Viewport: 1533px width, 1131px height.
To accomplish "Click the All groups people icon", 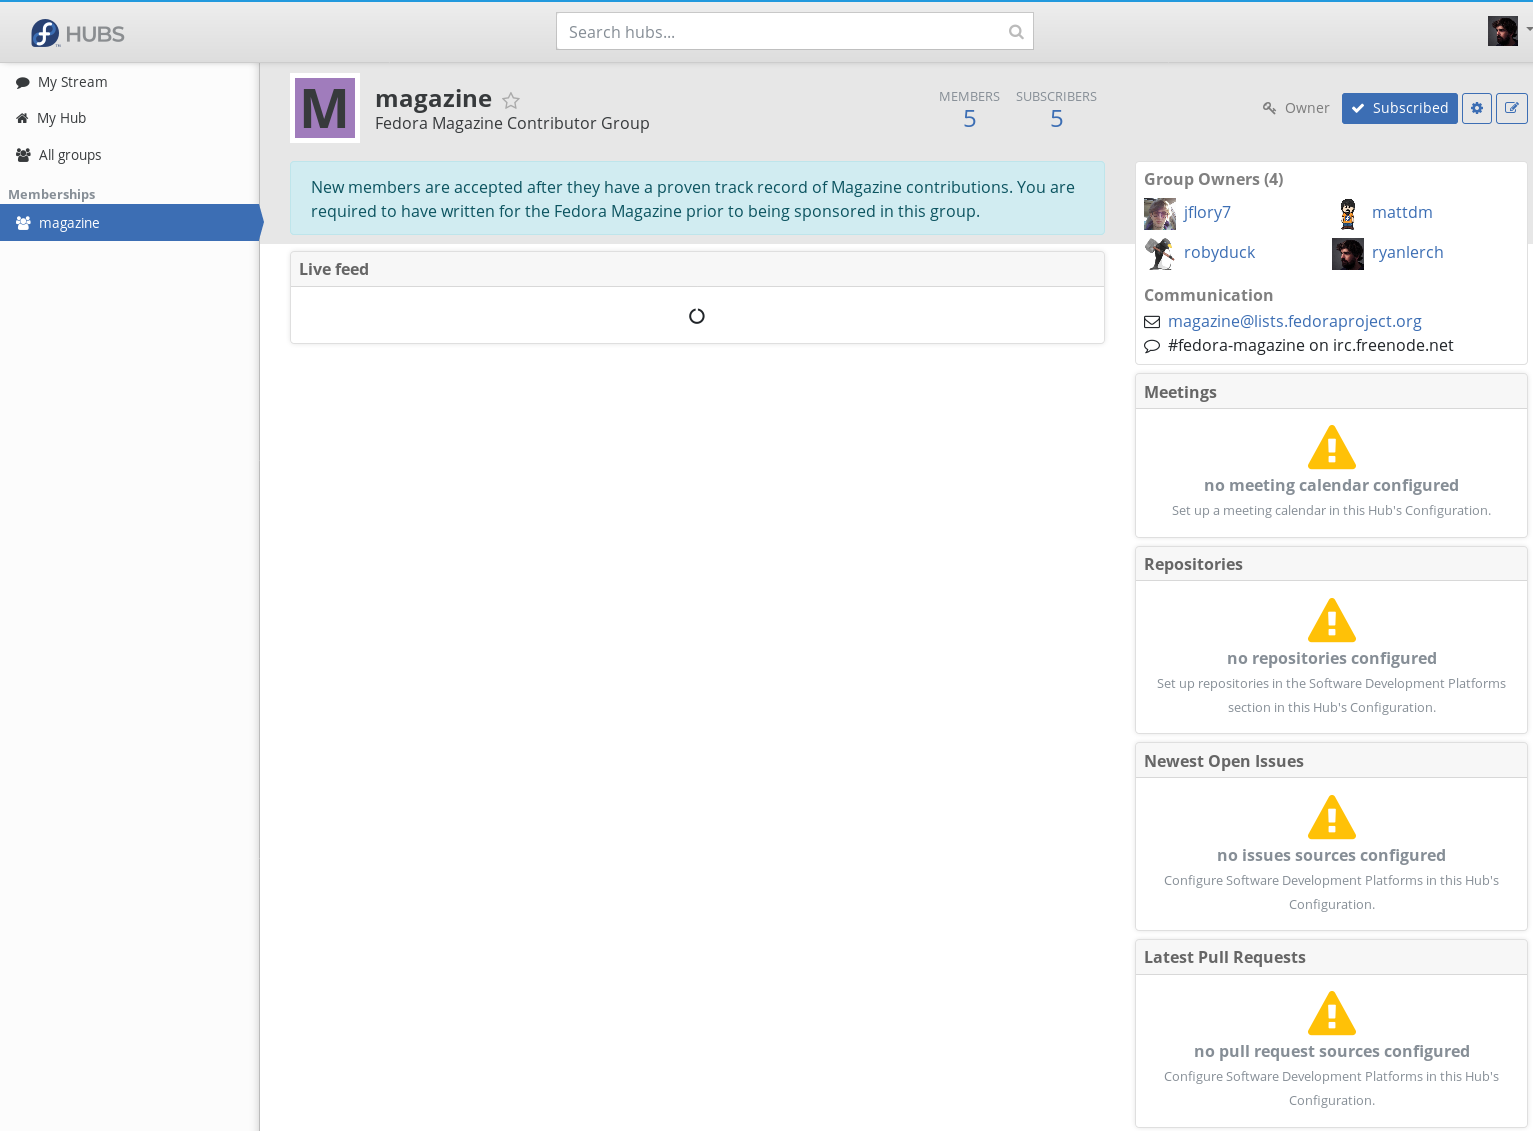I will (23, 155).
